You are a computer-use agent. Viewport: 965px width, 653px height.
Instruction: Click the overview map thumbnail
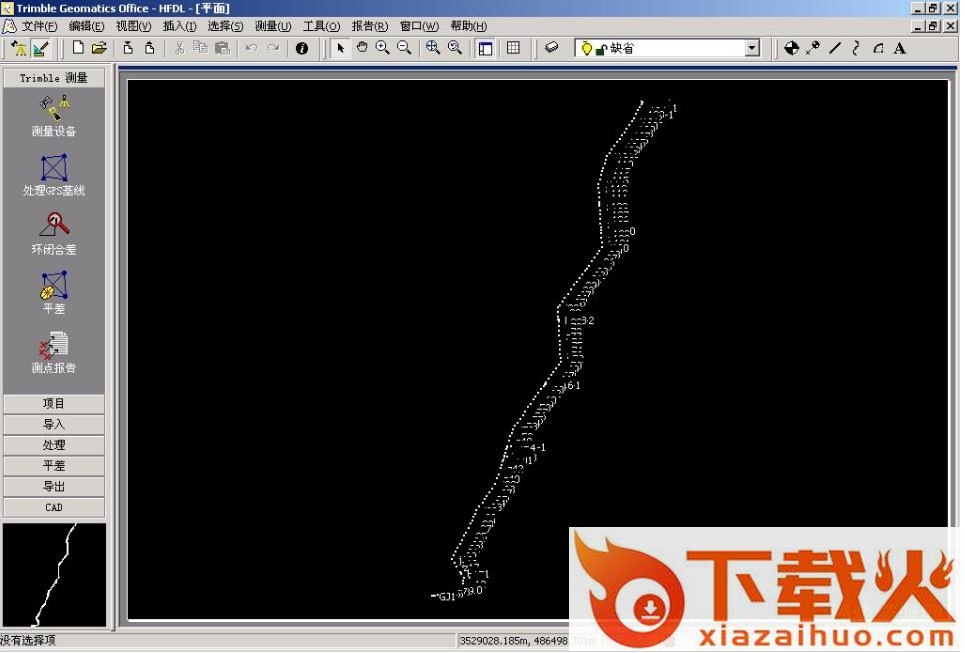click(x=54, y=574)
